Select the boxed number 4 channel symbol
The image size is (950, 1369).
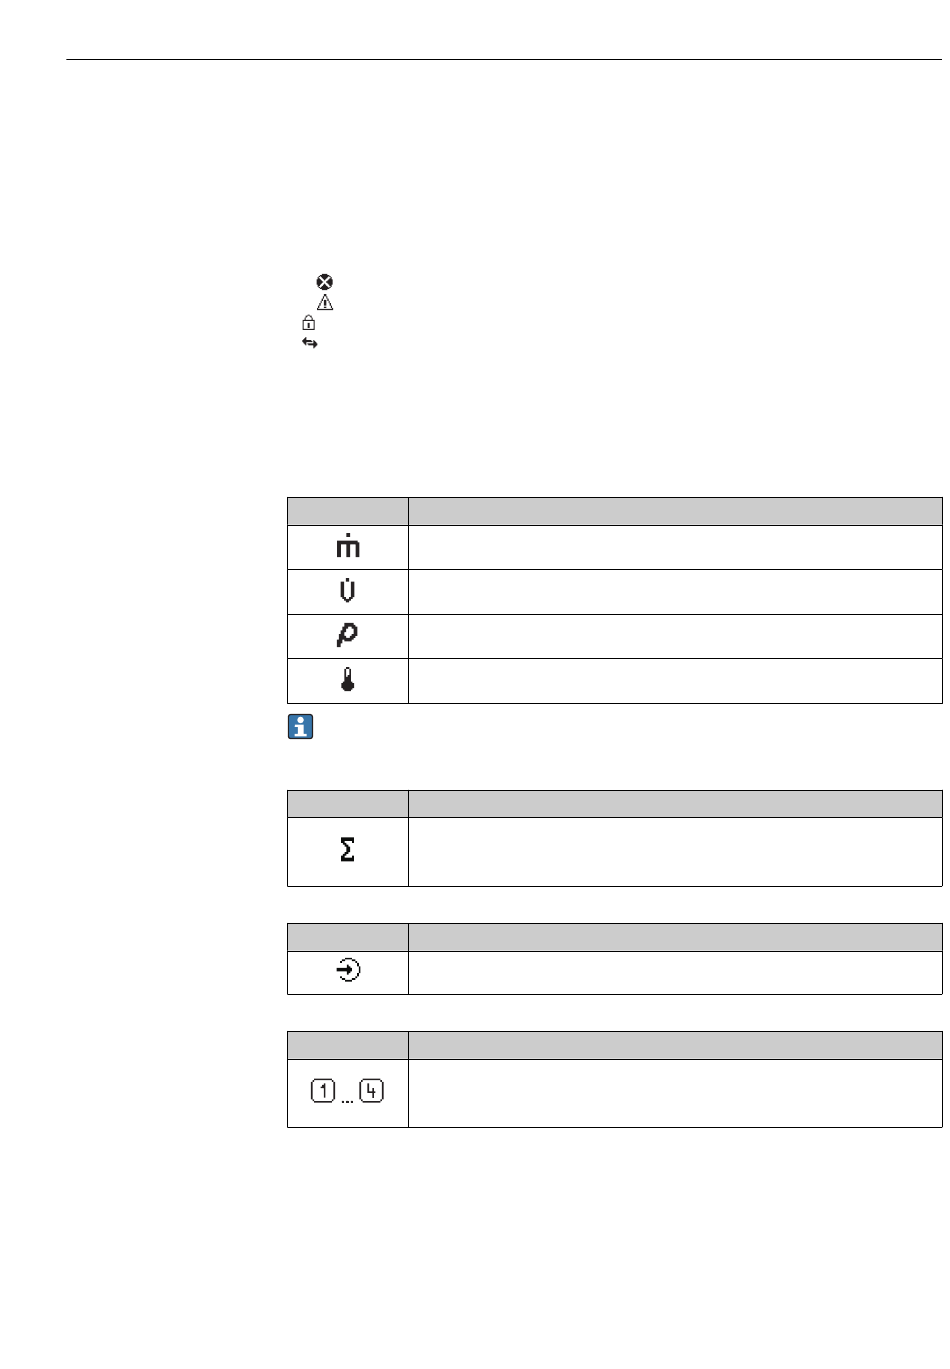[x=371, y=1092]
